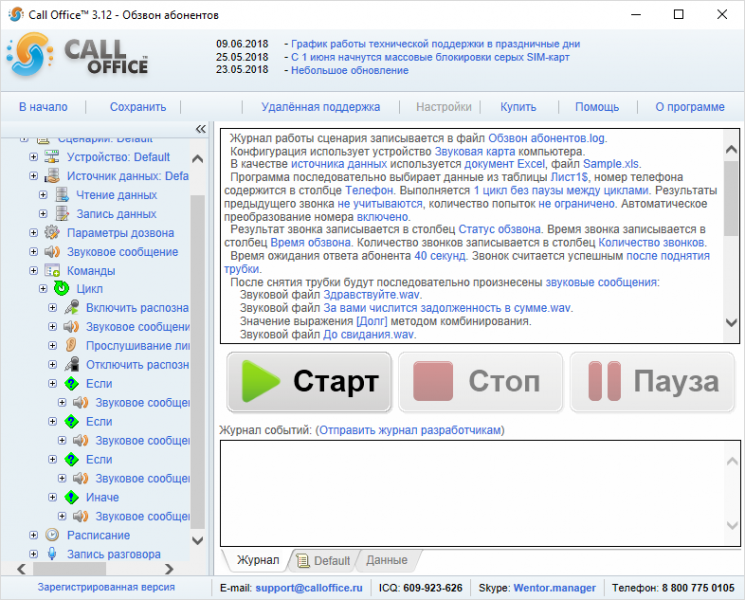The image size is (745, 600).
Task: Switch to the Журнал tab
Action: click(258, 560)
